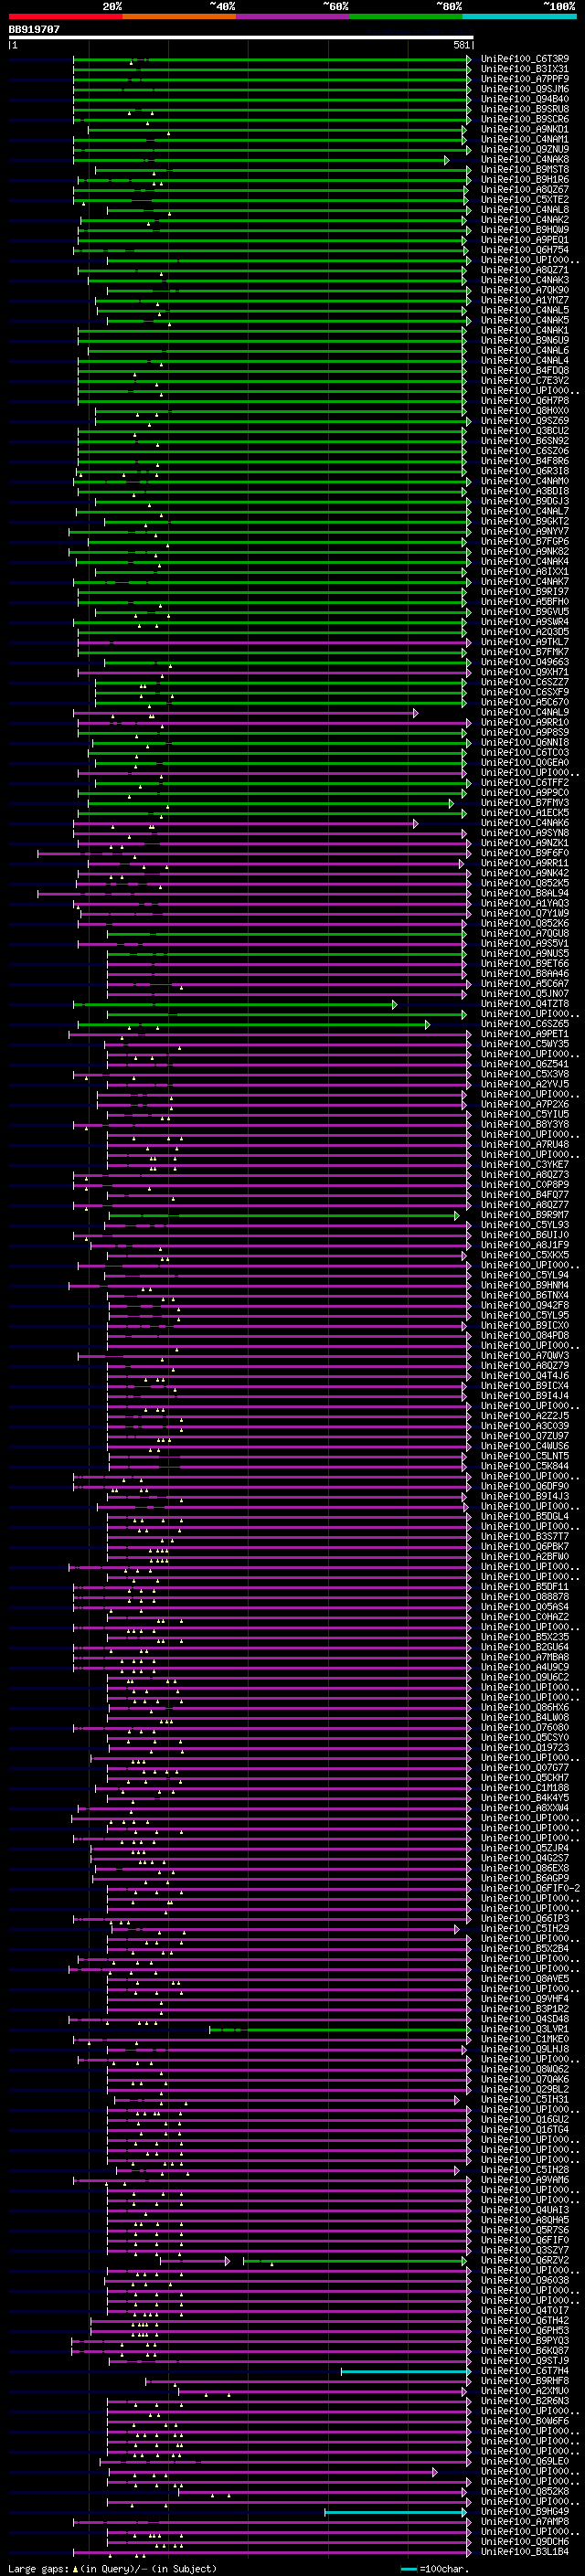Click the cyan ~100% identity legend segment
The image size is (585, 2576).
coord(519,16)
